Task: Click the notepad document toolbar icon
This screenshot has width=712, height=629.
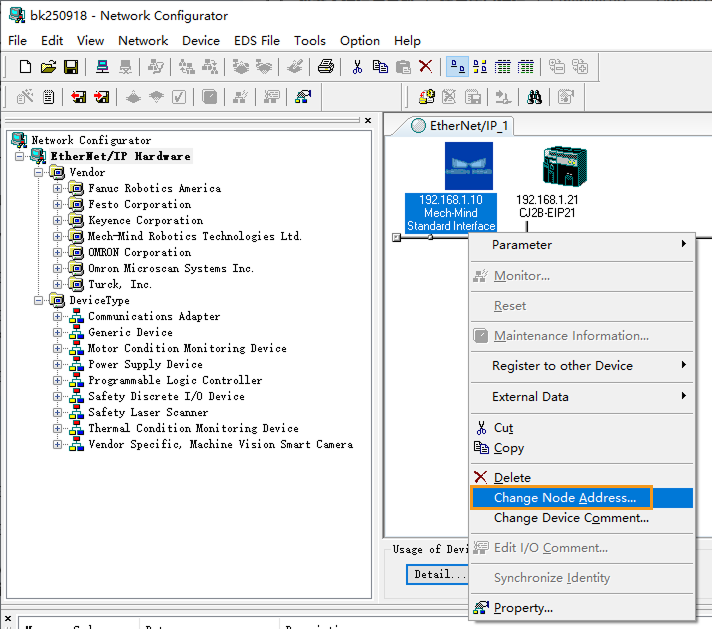Action: click(48, 97)
